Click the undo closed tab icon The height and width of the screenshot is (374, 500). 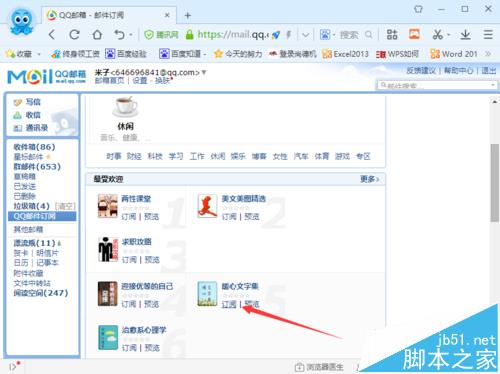(x=119, y=34)
